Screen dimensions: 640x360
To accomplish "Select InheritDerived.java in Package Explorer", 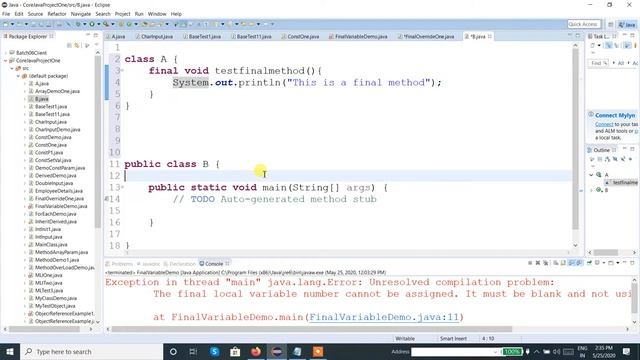I will point(56,222).
